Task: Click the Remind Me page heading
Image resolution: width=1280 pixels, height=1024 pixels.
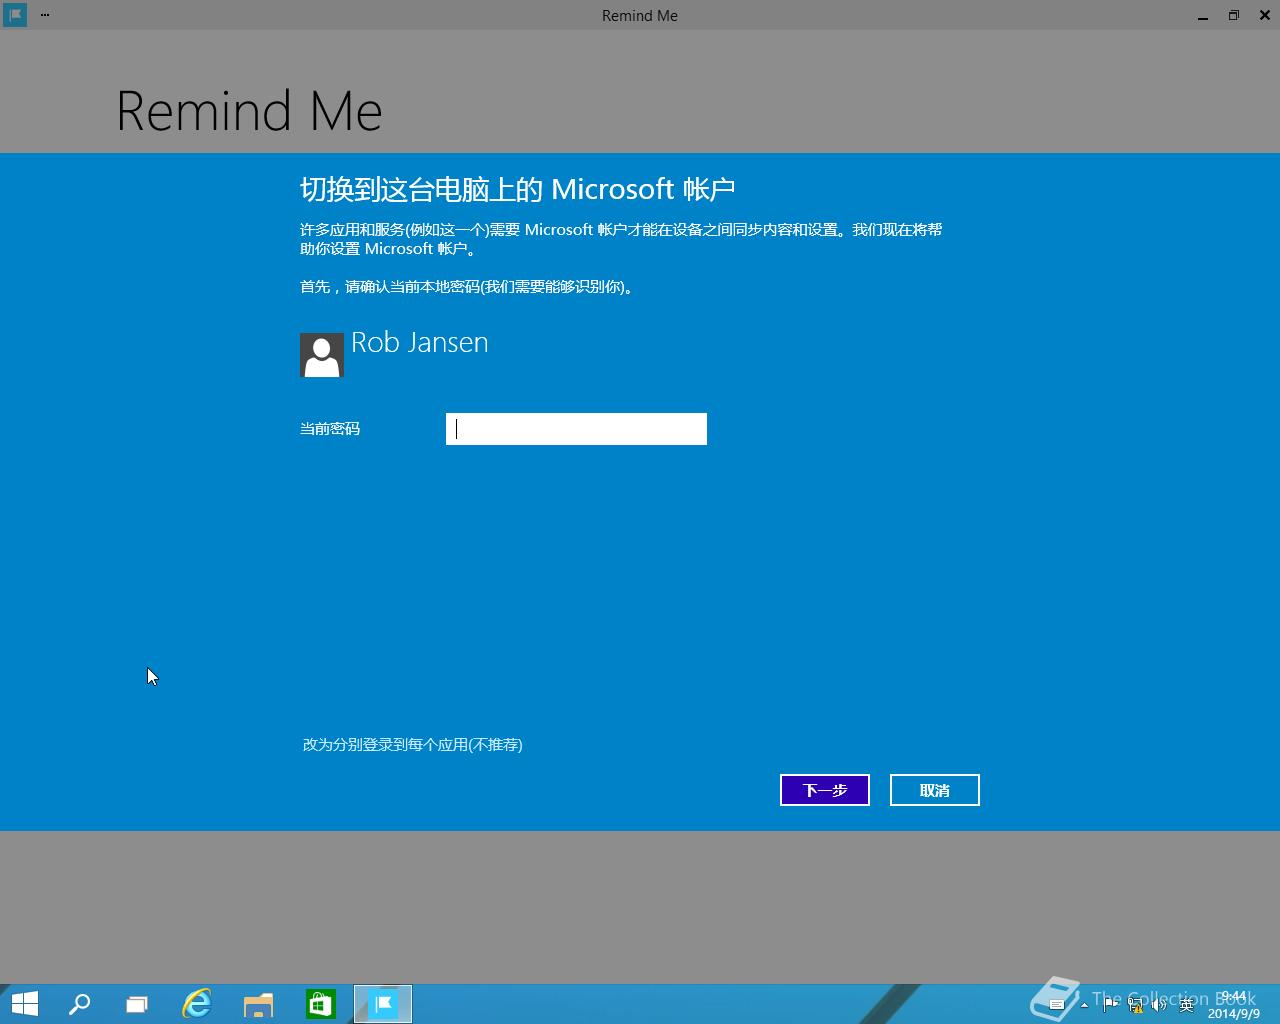Action: pyautogui.click(x=249, y=110)
